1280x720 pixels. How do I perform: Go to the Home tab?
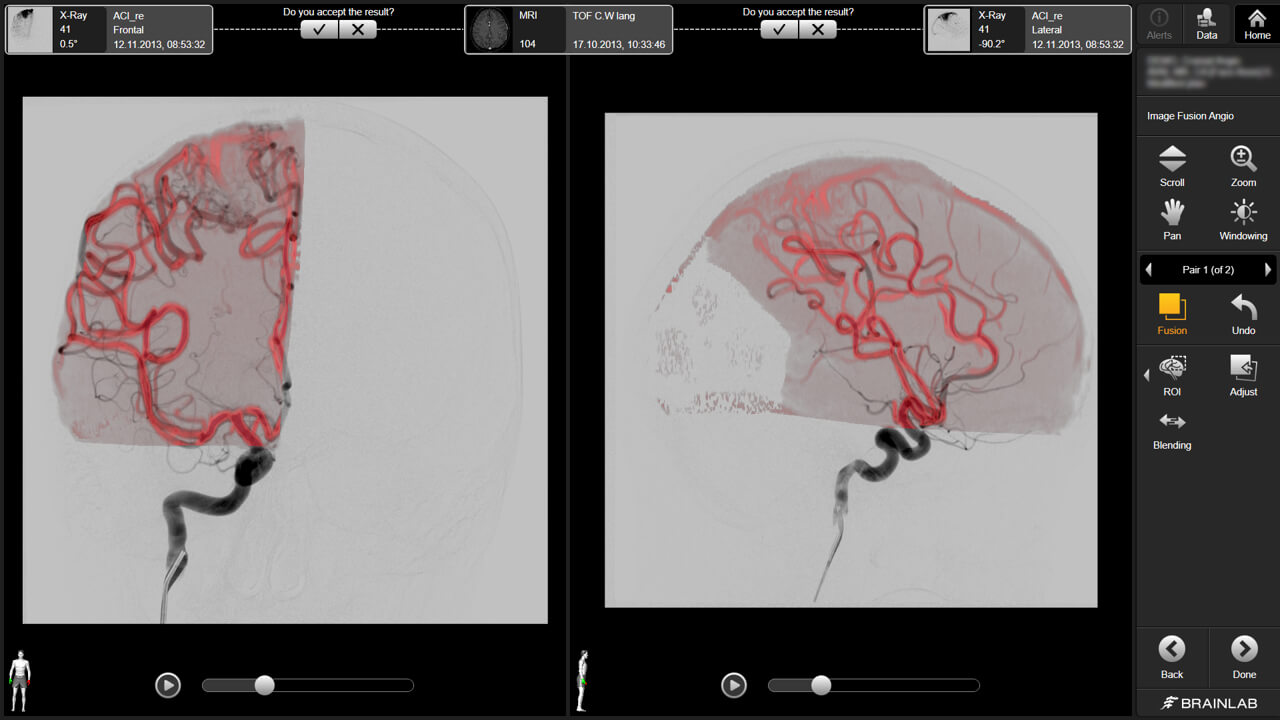click(1257, 23)
